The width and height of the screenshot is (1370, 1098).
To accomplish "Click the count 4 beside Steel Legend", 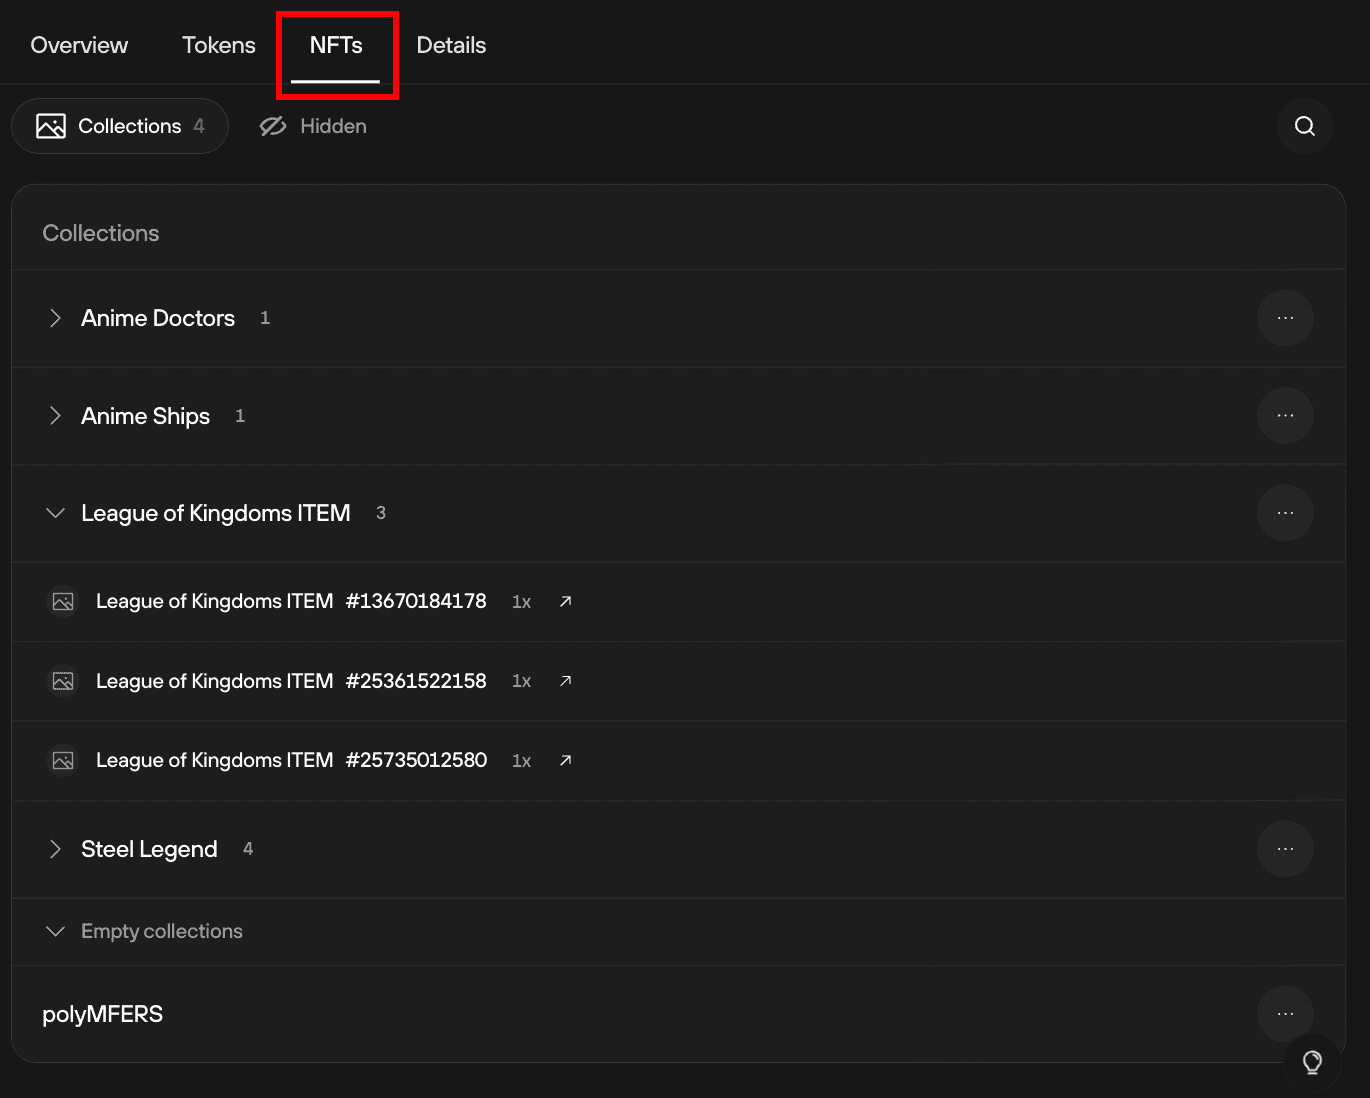I will tap(248, 849).
